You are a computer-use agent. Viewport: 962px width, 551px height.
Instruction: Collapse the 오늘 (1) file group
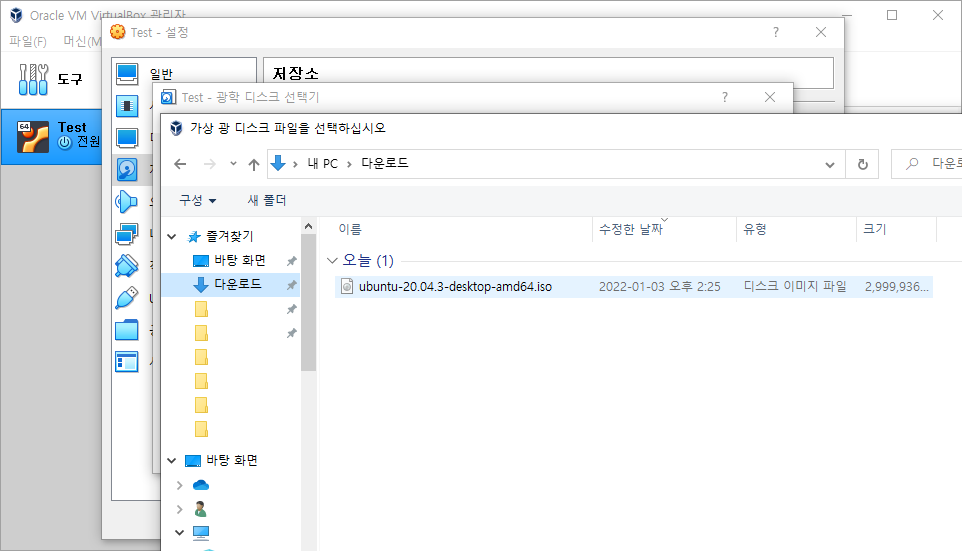(333, 261)
